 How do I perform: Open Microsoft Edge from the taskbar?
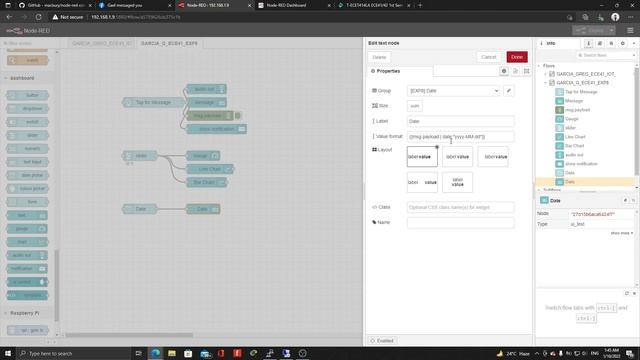pyautogui.click(x=156, y=353)
